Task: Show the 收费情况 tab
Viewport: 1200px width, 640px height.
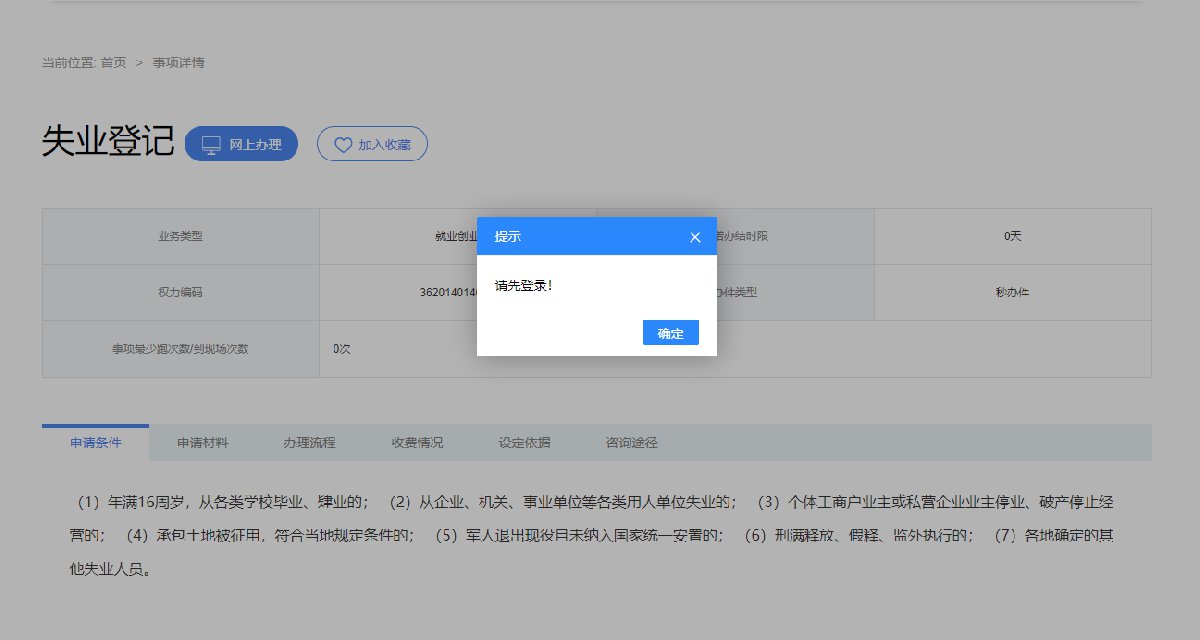Action: pos(417,443)
